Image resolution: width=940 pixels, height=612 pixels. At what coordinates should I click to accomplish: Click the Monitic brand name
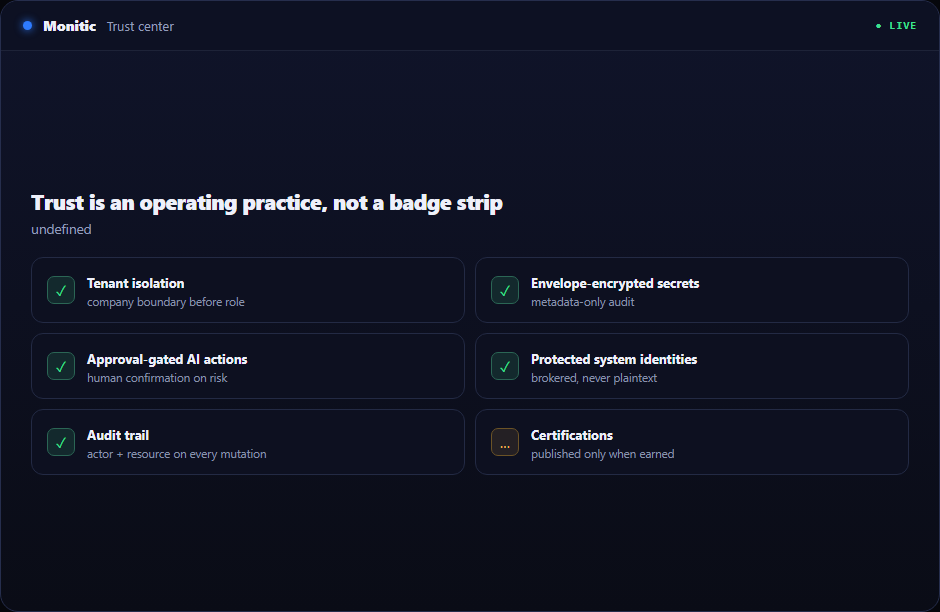point(70,26)
